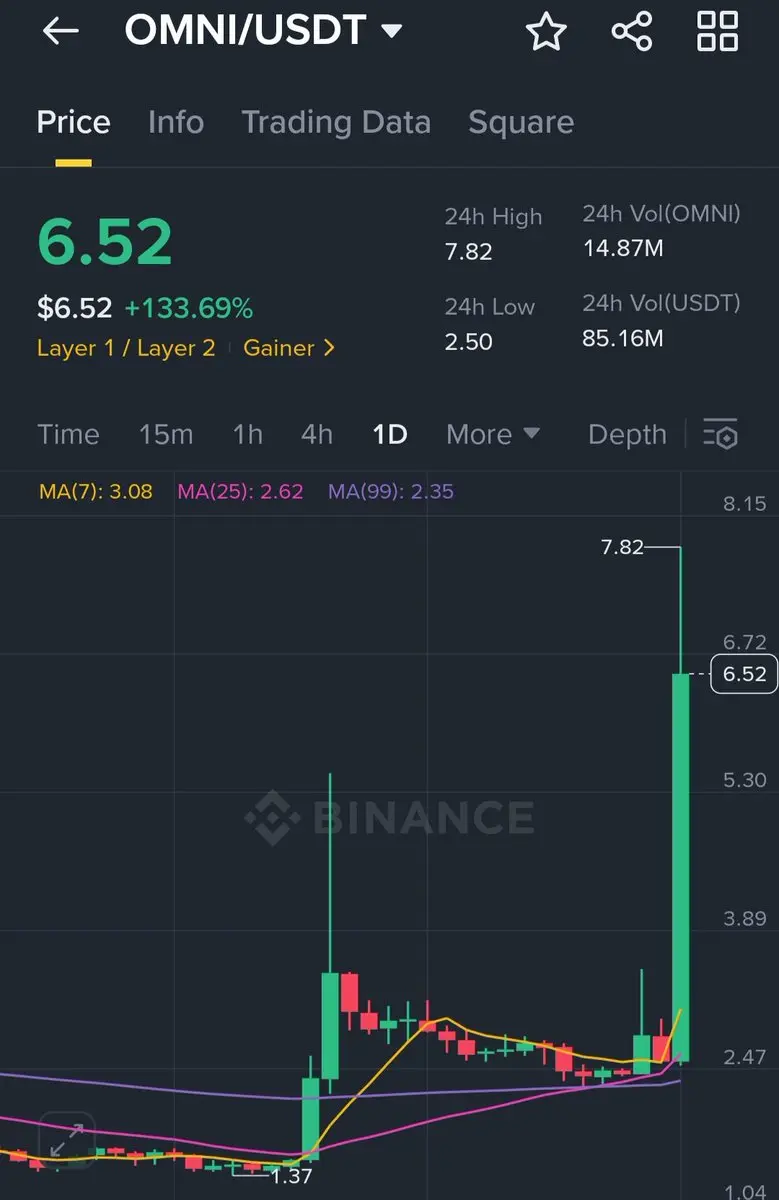Image resolution: width=779 pixels, height=1200 pixels.
Task: Select the 1D chart interval
Action: tap(390, 434)
